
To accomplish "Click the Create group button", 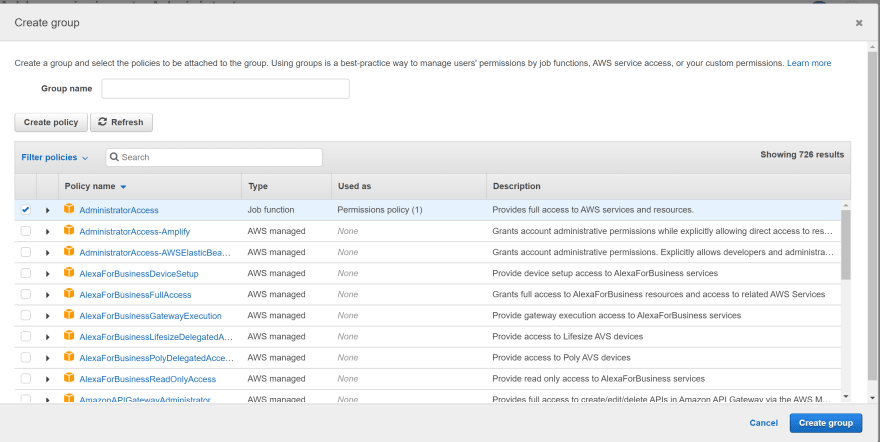I will (x=826, y=423).
